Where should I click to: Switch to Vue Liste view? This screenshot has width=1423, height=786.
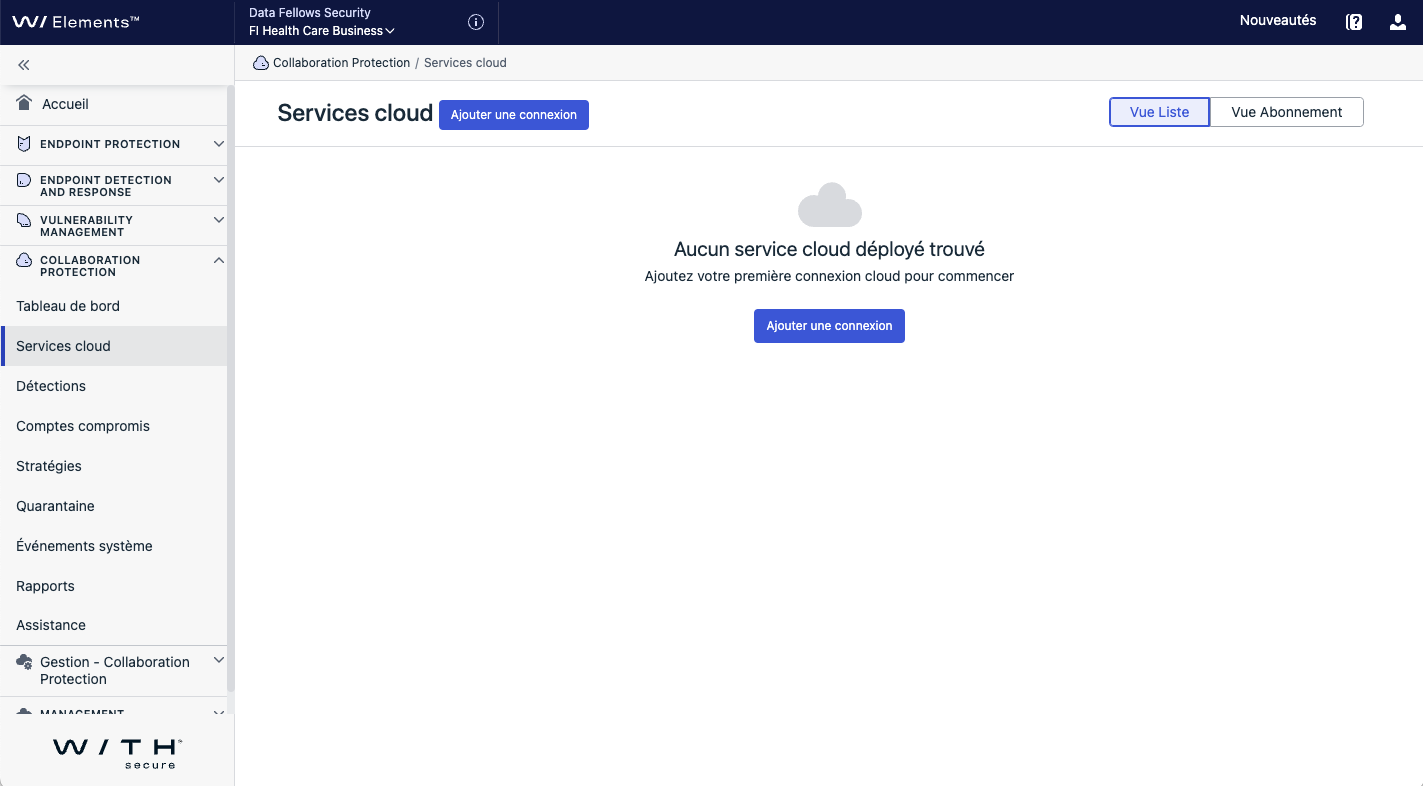pyautogui.click(x=1159, y=112)
